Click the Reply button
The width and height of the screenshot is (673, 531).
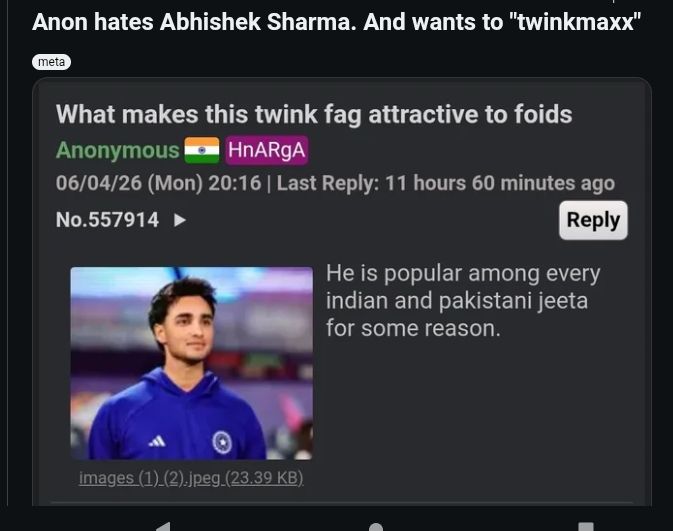[593, 220]
